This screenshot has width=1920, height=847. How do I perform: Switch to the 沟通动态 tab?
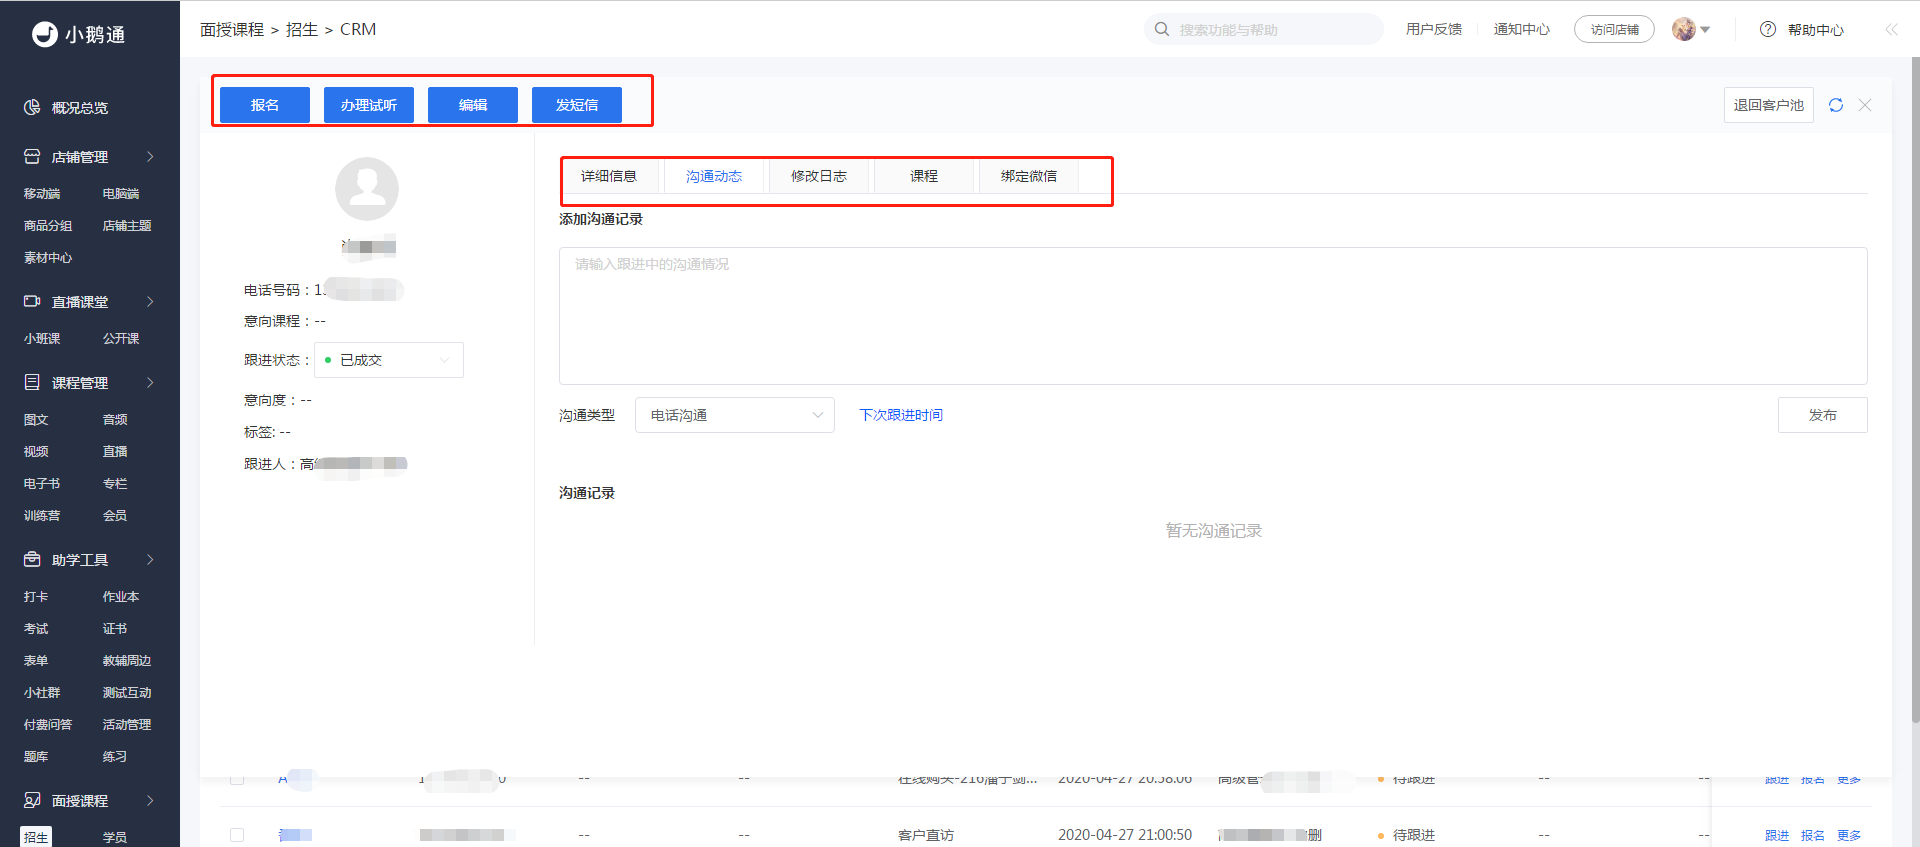click(714, 176)
